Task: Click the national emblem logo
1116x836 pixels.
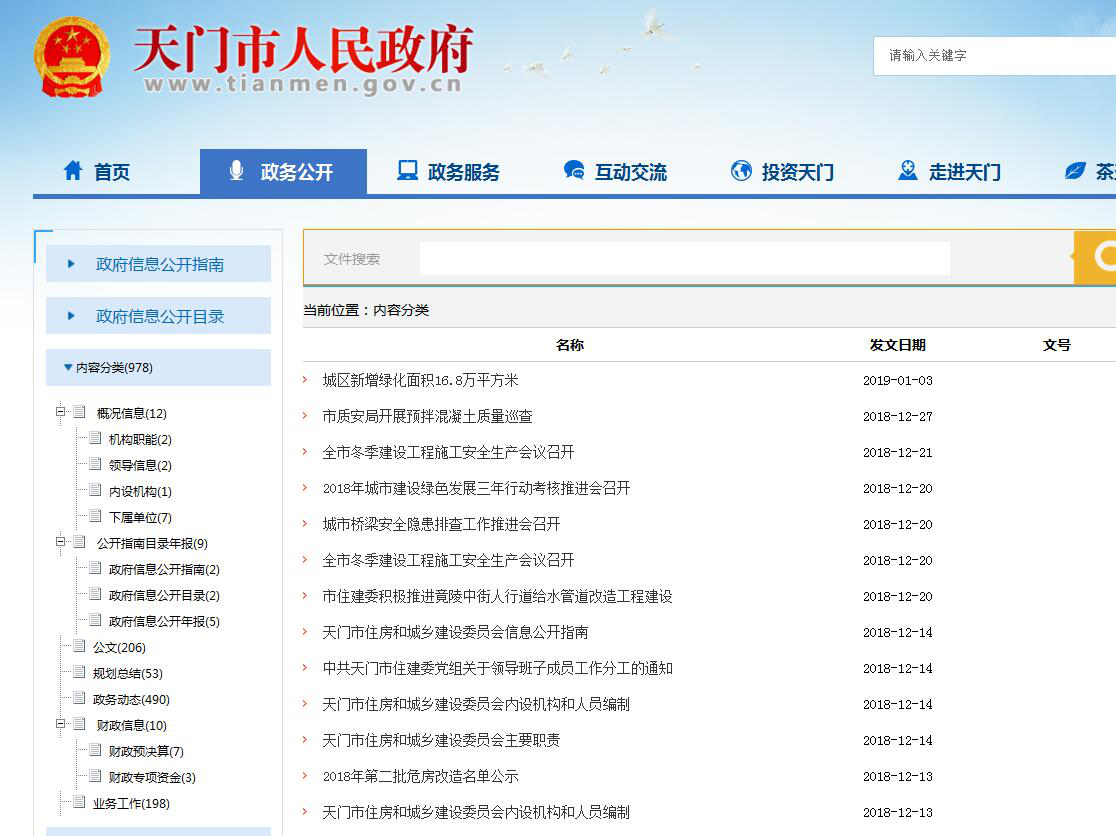Action: click(x=72, y=57)
